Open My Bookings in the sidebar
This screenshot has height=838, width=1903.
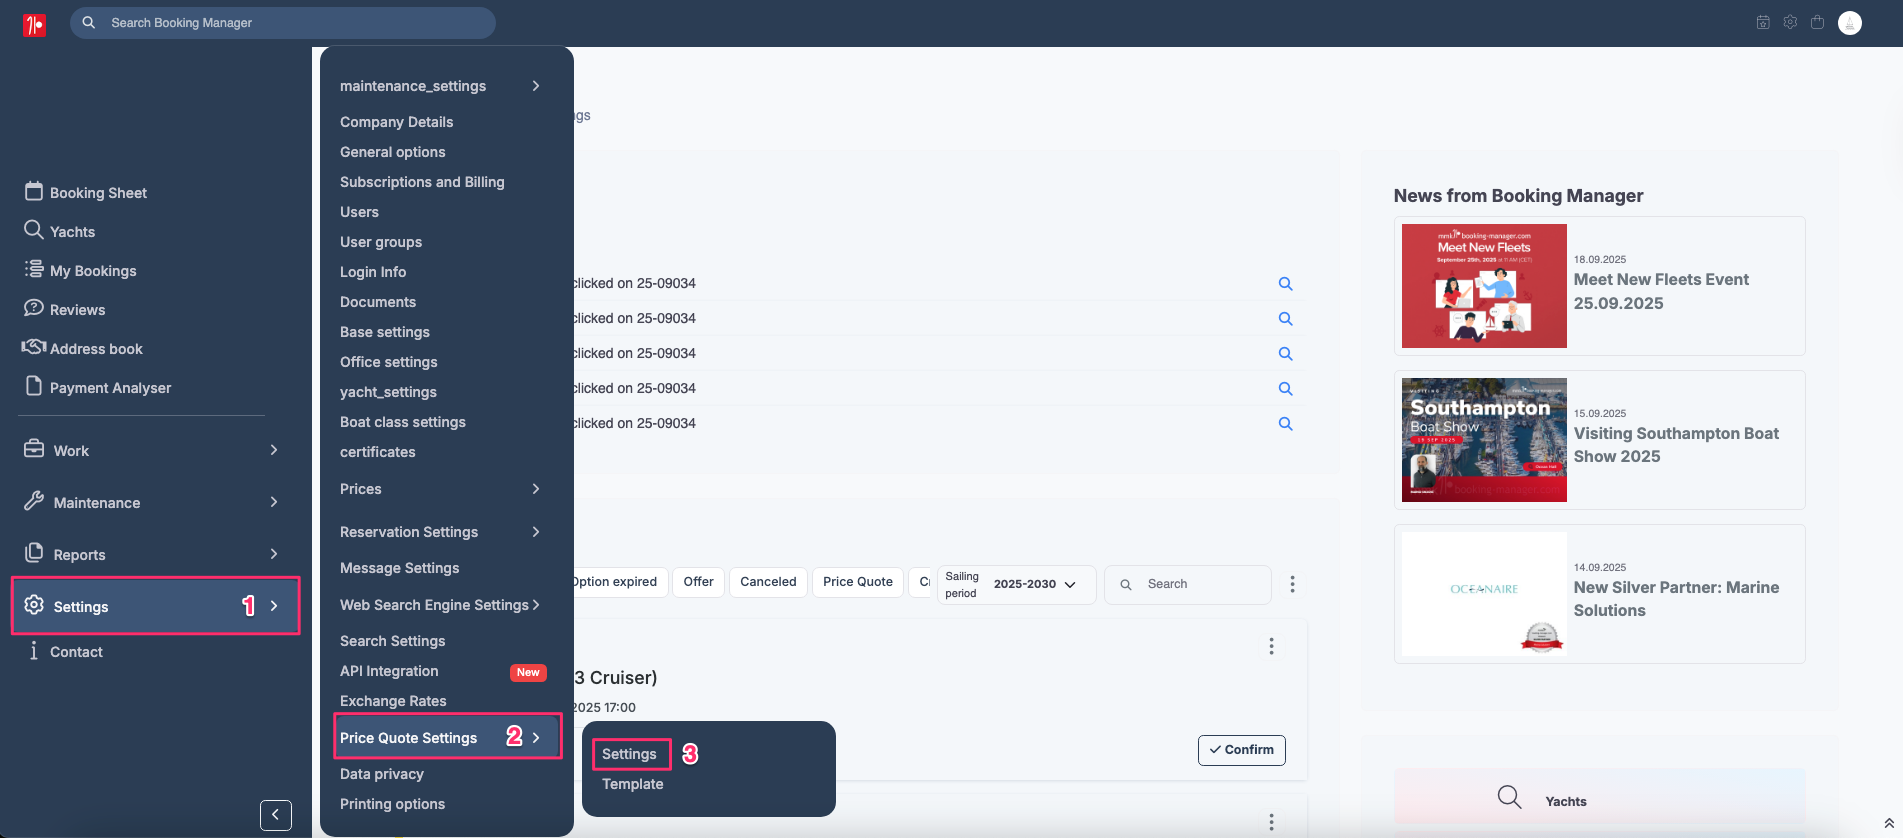(93, 271)
